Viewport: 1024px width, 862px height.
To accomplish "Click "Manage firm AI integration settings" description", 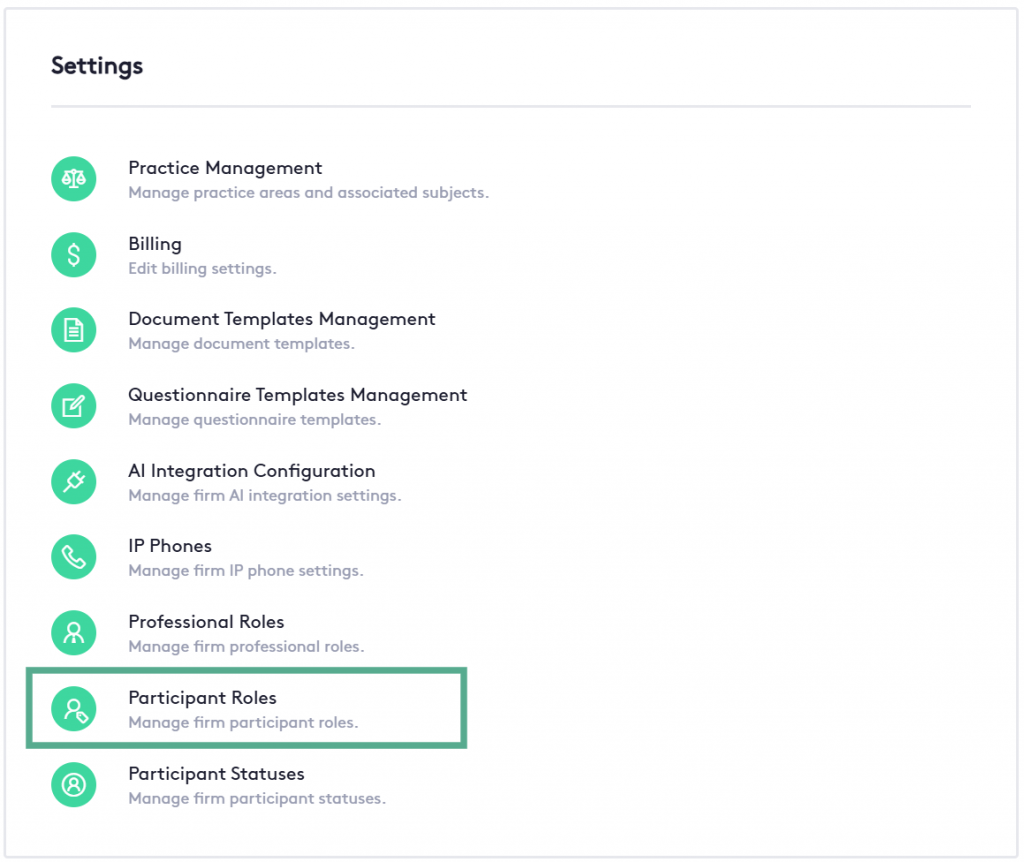I will (x=264, y=496).
